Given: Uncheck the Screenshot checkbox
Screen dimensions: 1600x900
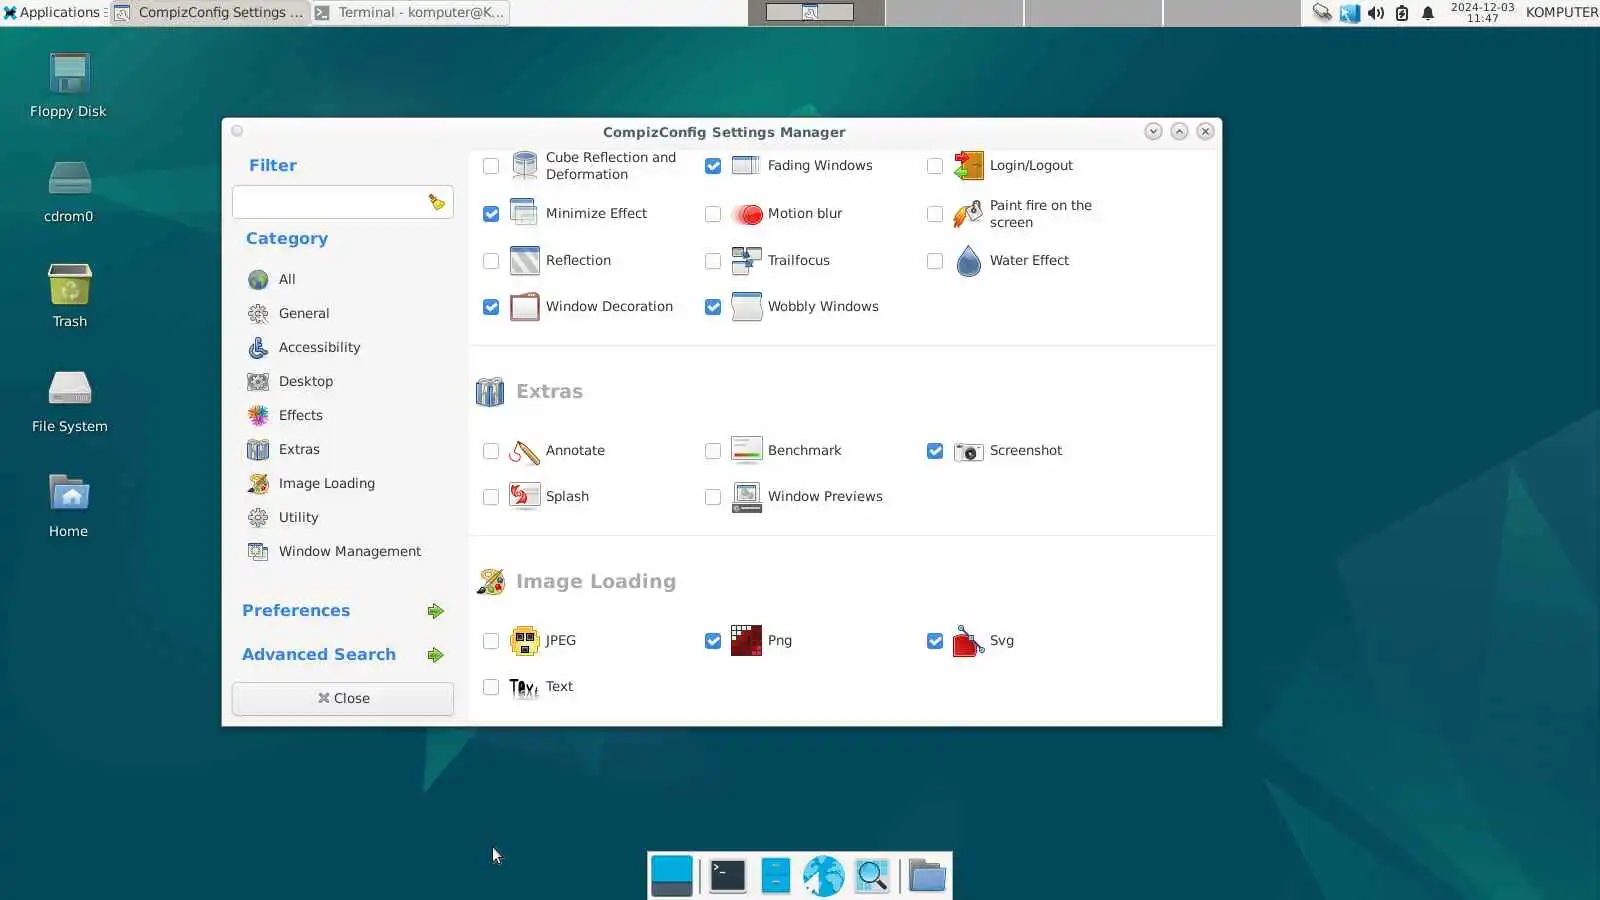Looking at the screenshot, I should click(x=935, y=451).
